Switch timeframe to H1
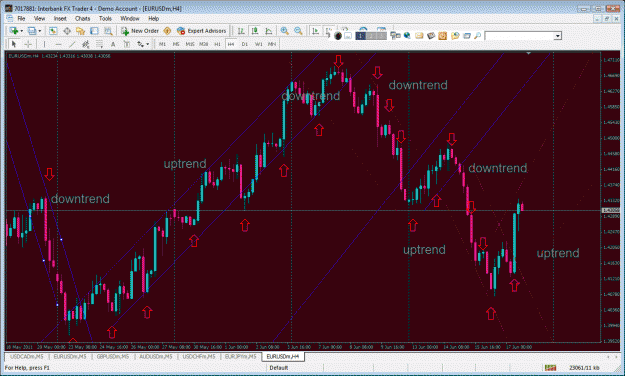The width and height of the screenshot is (625, 376). pos(217,44)
